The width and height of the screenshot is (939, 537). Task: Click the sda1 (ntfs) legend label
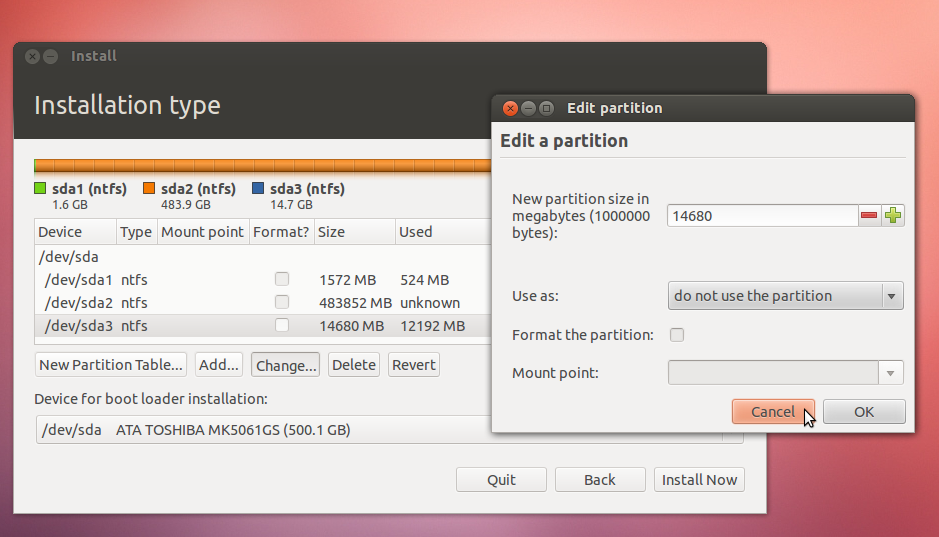pos(89,189)
